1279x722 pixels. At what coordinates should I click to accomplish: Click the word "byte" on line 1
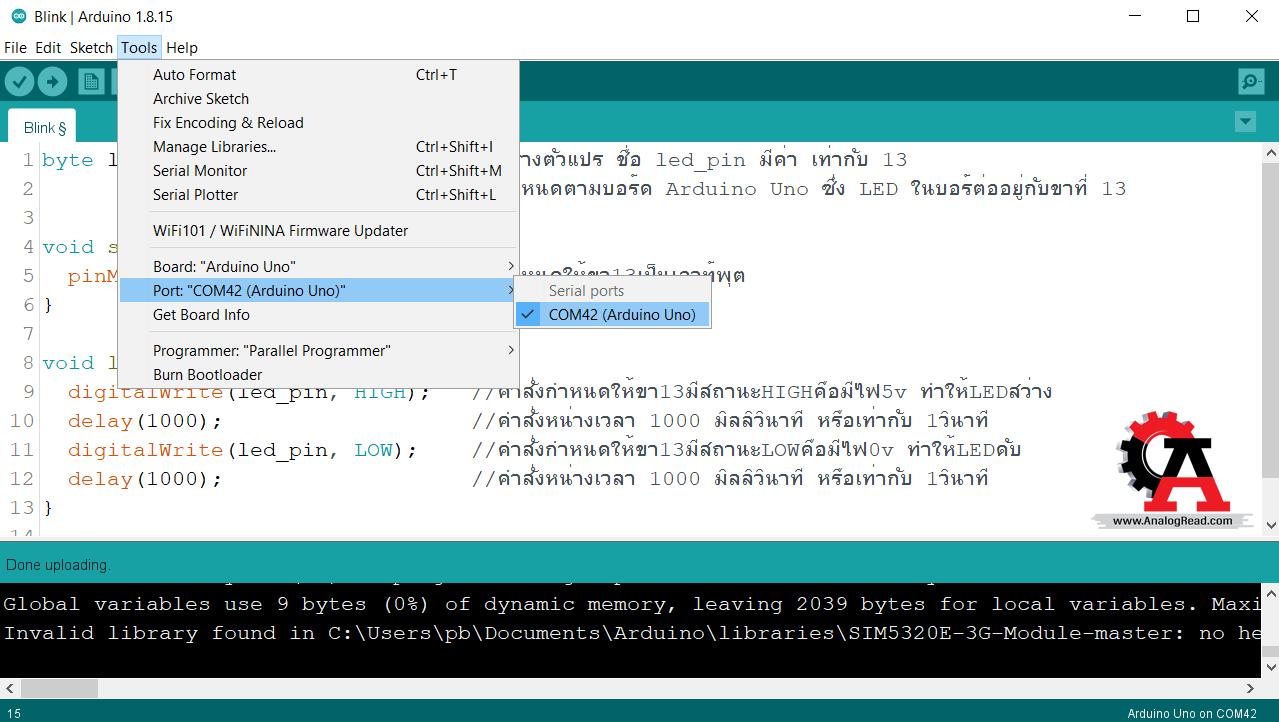[68, 160]
